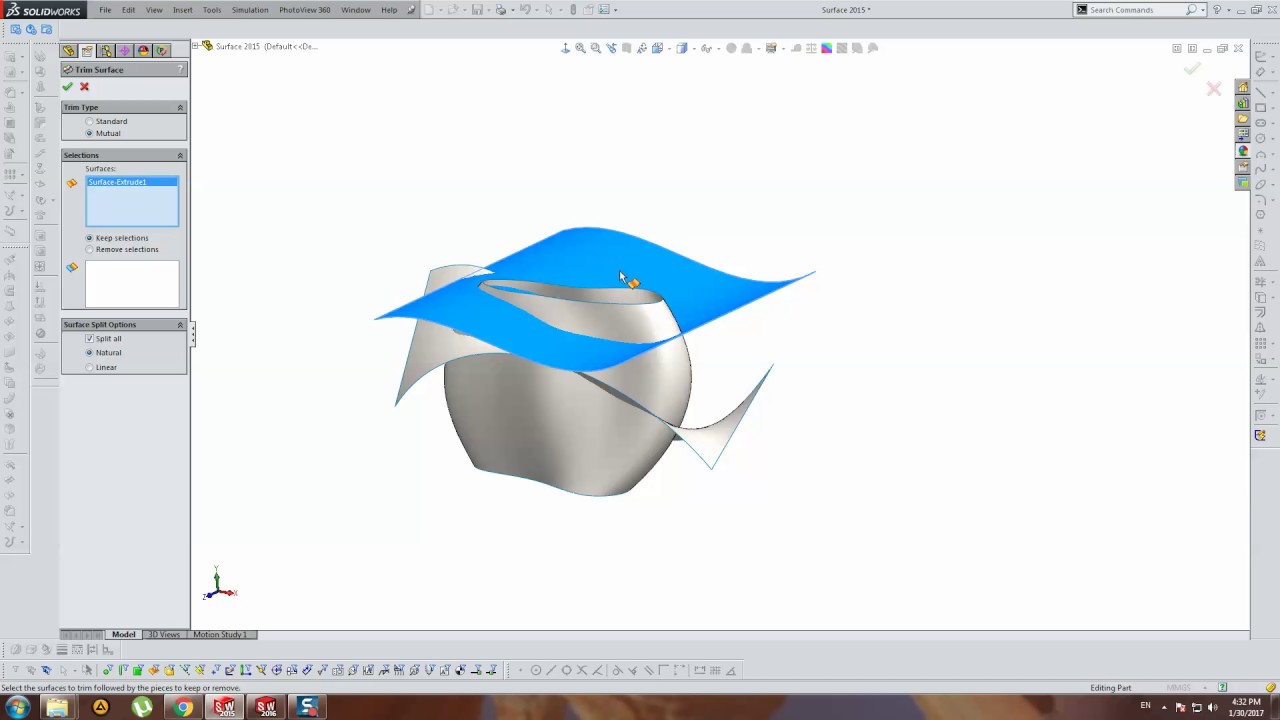Open uTorrent from taskbar
Image resolution: width=1280 pixels, height=720 pixels.
(x=143, y=708)
